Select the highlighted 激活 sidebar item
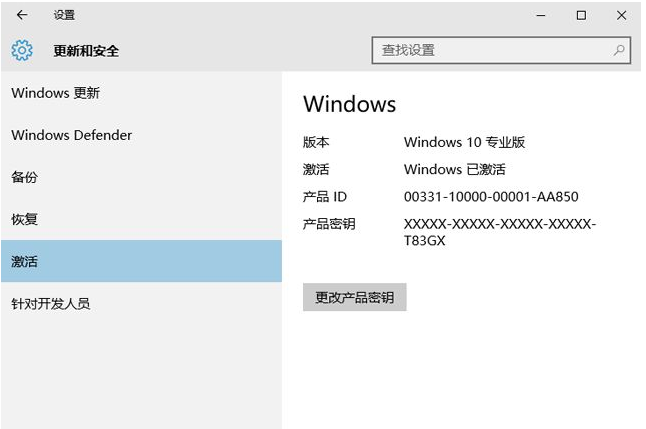 (x=25, y=261)
